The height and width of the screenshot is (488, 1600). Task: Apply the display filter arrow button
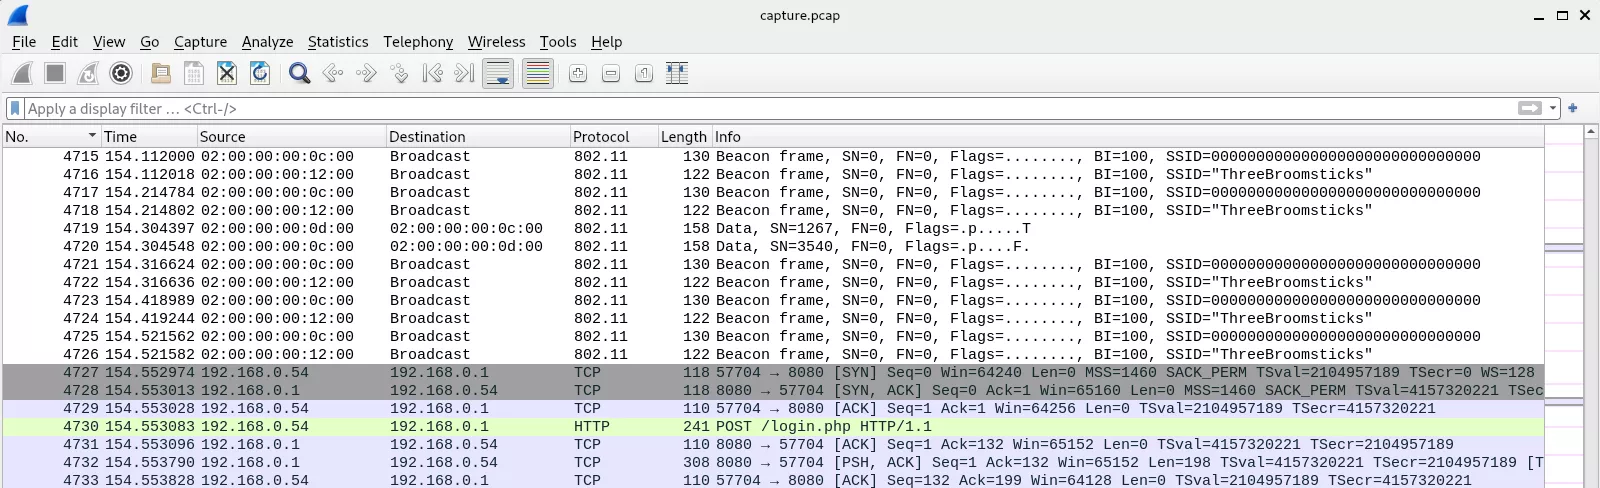(x=1529, y=108)
